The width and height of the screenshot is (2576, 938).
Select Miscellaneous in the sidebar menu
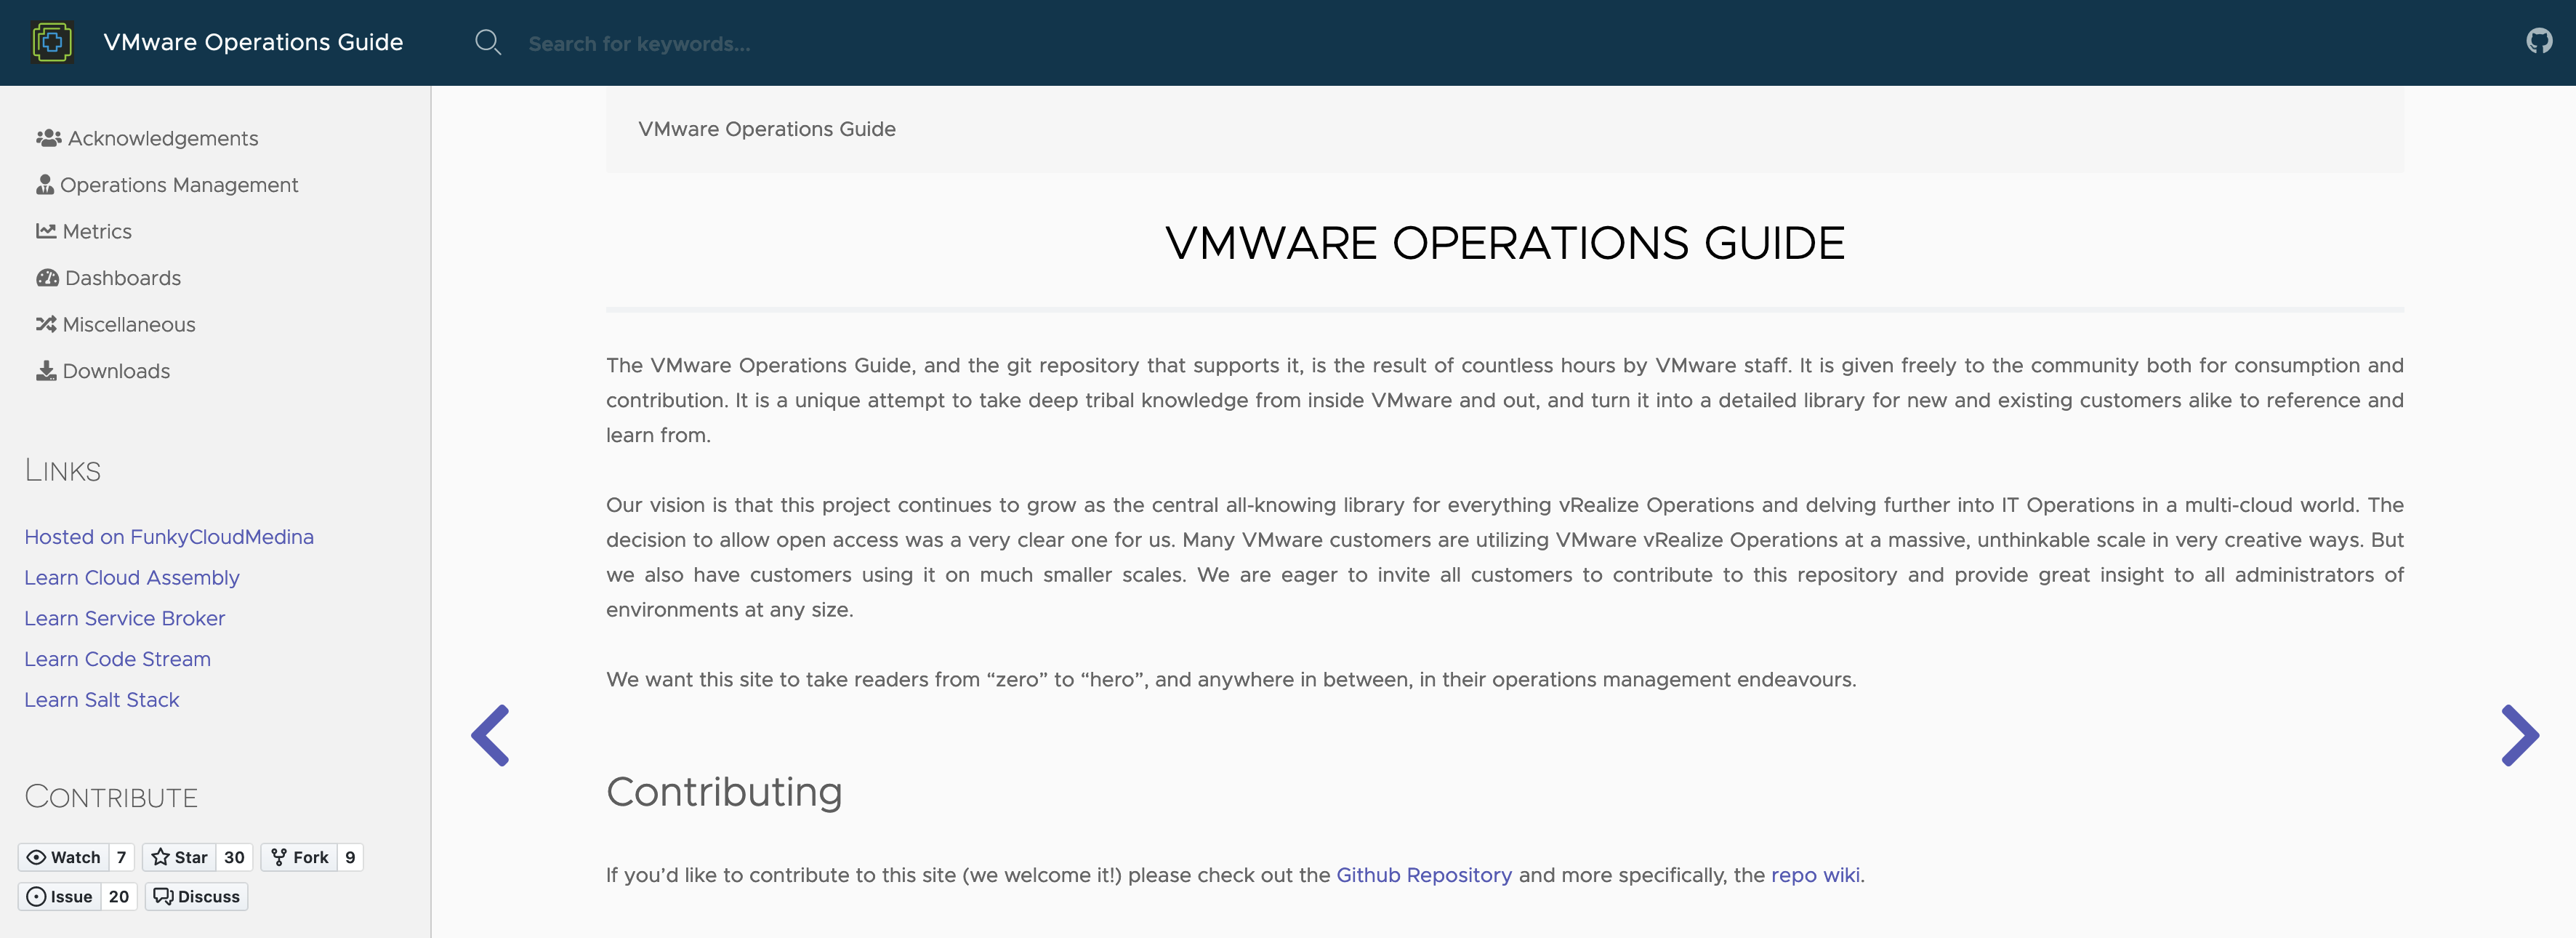pyautogui.click(x=128, y=324)
